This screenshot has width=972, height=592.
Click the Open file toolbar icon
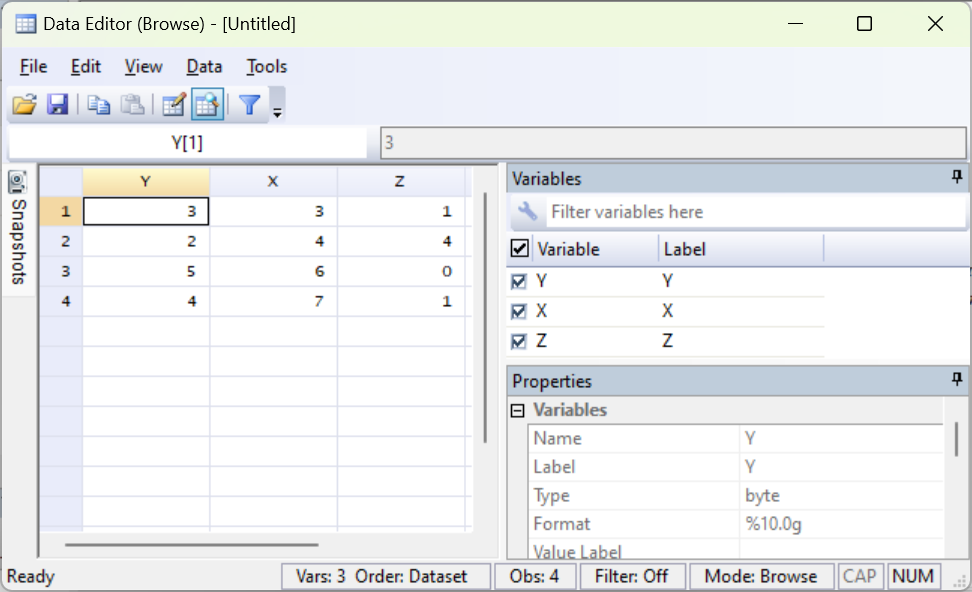click(x=25, y=104)
